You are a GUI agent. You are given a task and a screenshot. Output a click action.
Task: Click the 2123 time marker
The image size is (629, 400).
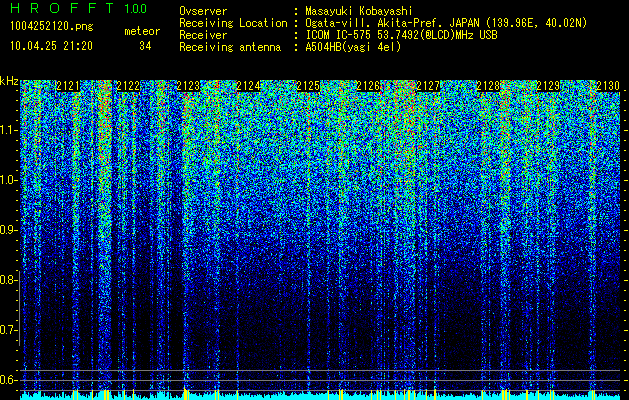click(x=188, y=86)
